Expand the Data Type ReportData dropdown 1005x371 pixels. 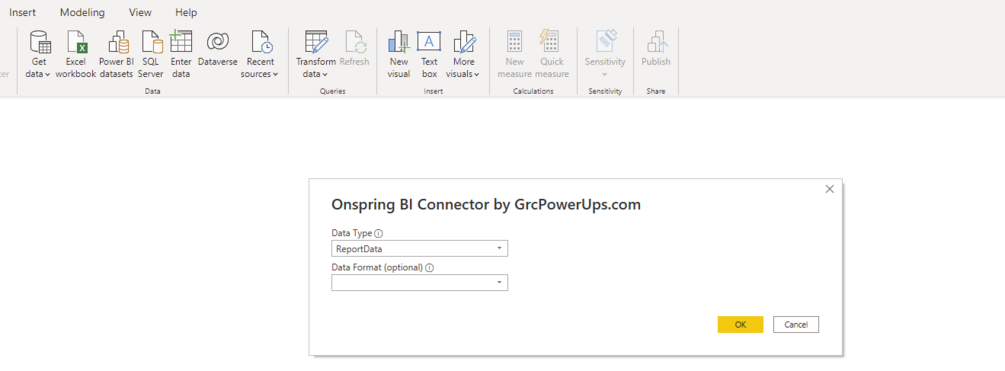[420, 249]
